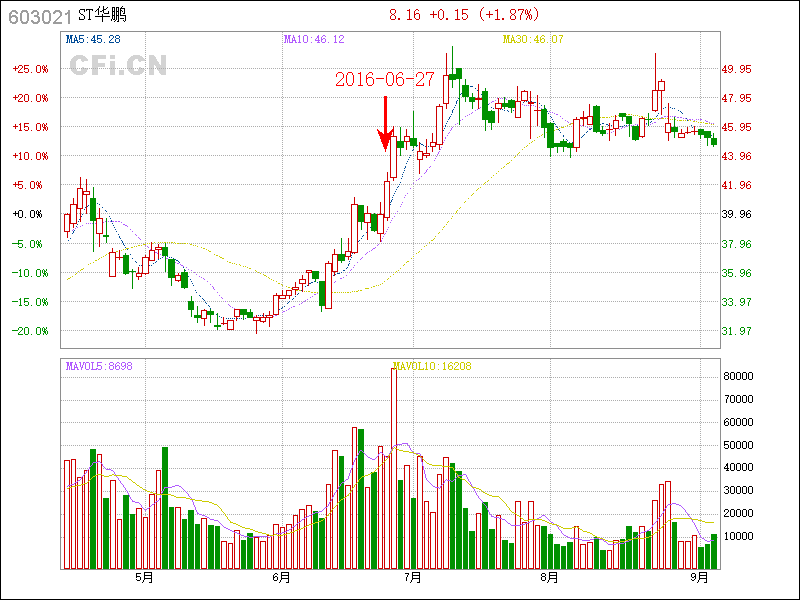Click the 8.16 +0.15 (+1.87%) price quote
Screen dimensions: 800x600
(463, 15)
